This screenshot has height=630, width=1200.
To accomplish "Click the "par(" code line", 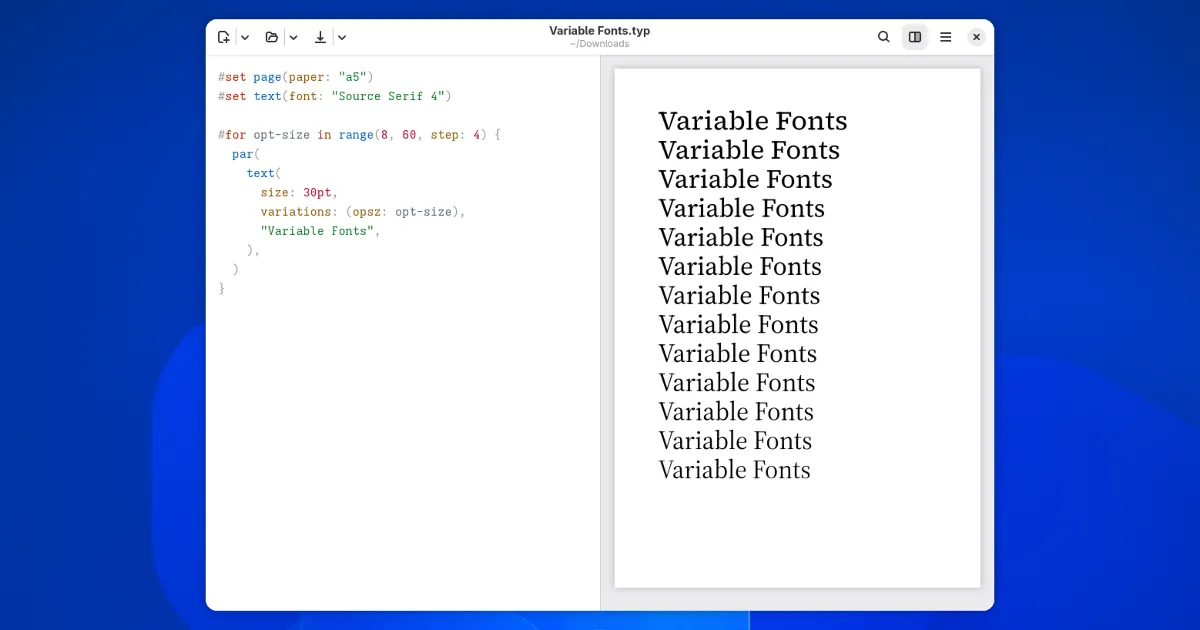I will 246,154.
